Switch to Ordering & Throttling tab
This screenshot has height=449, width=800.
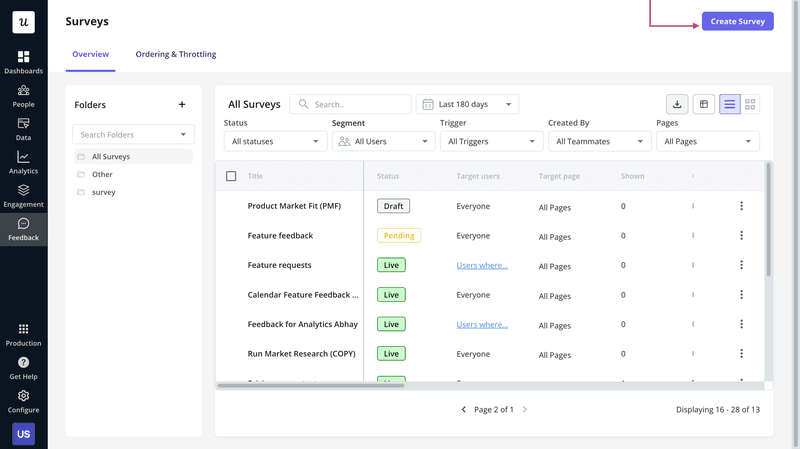176,54
